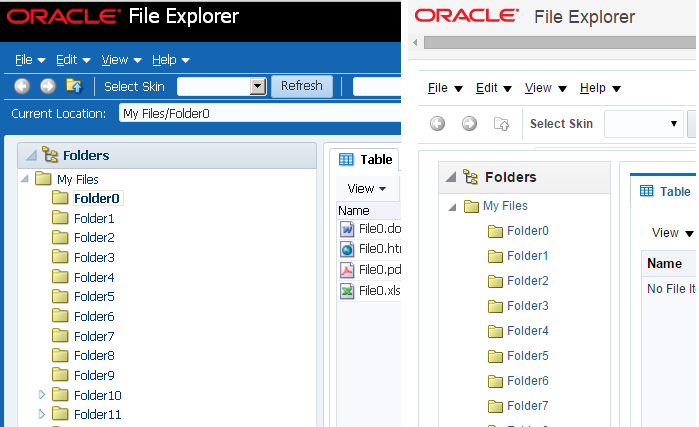
Task: Click folder icon of Folder11 in left tree
Action: point(60,414)
